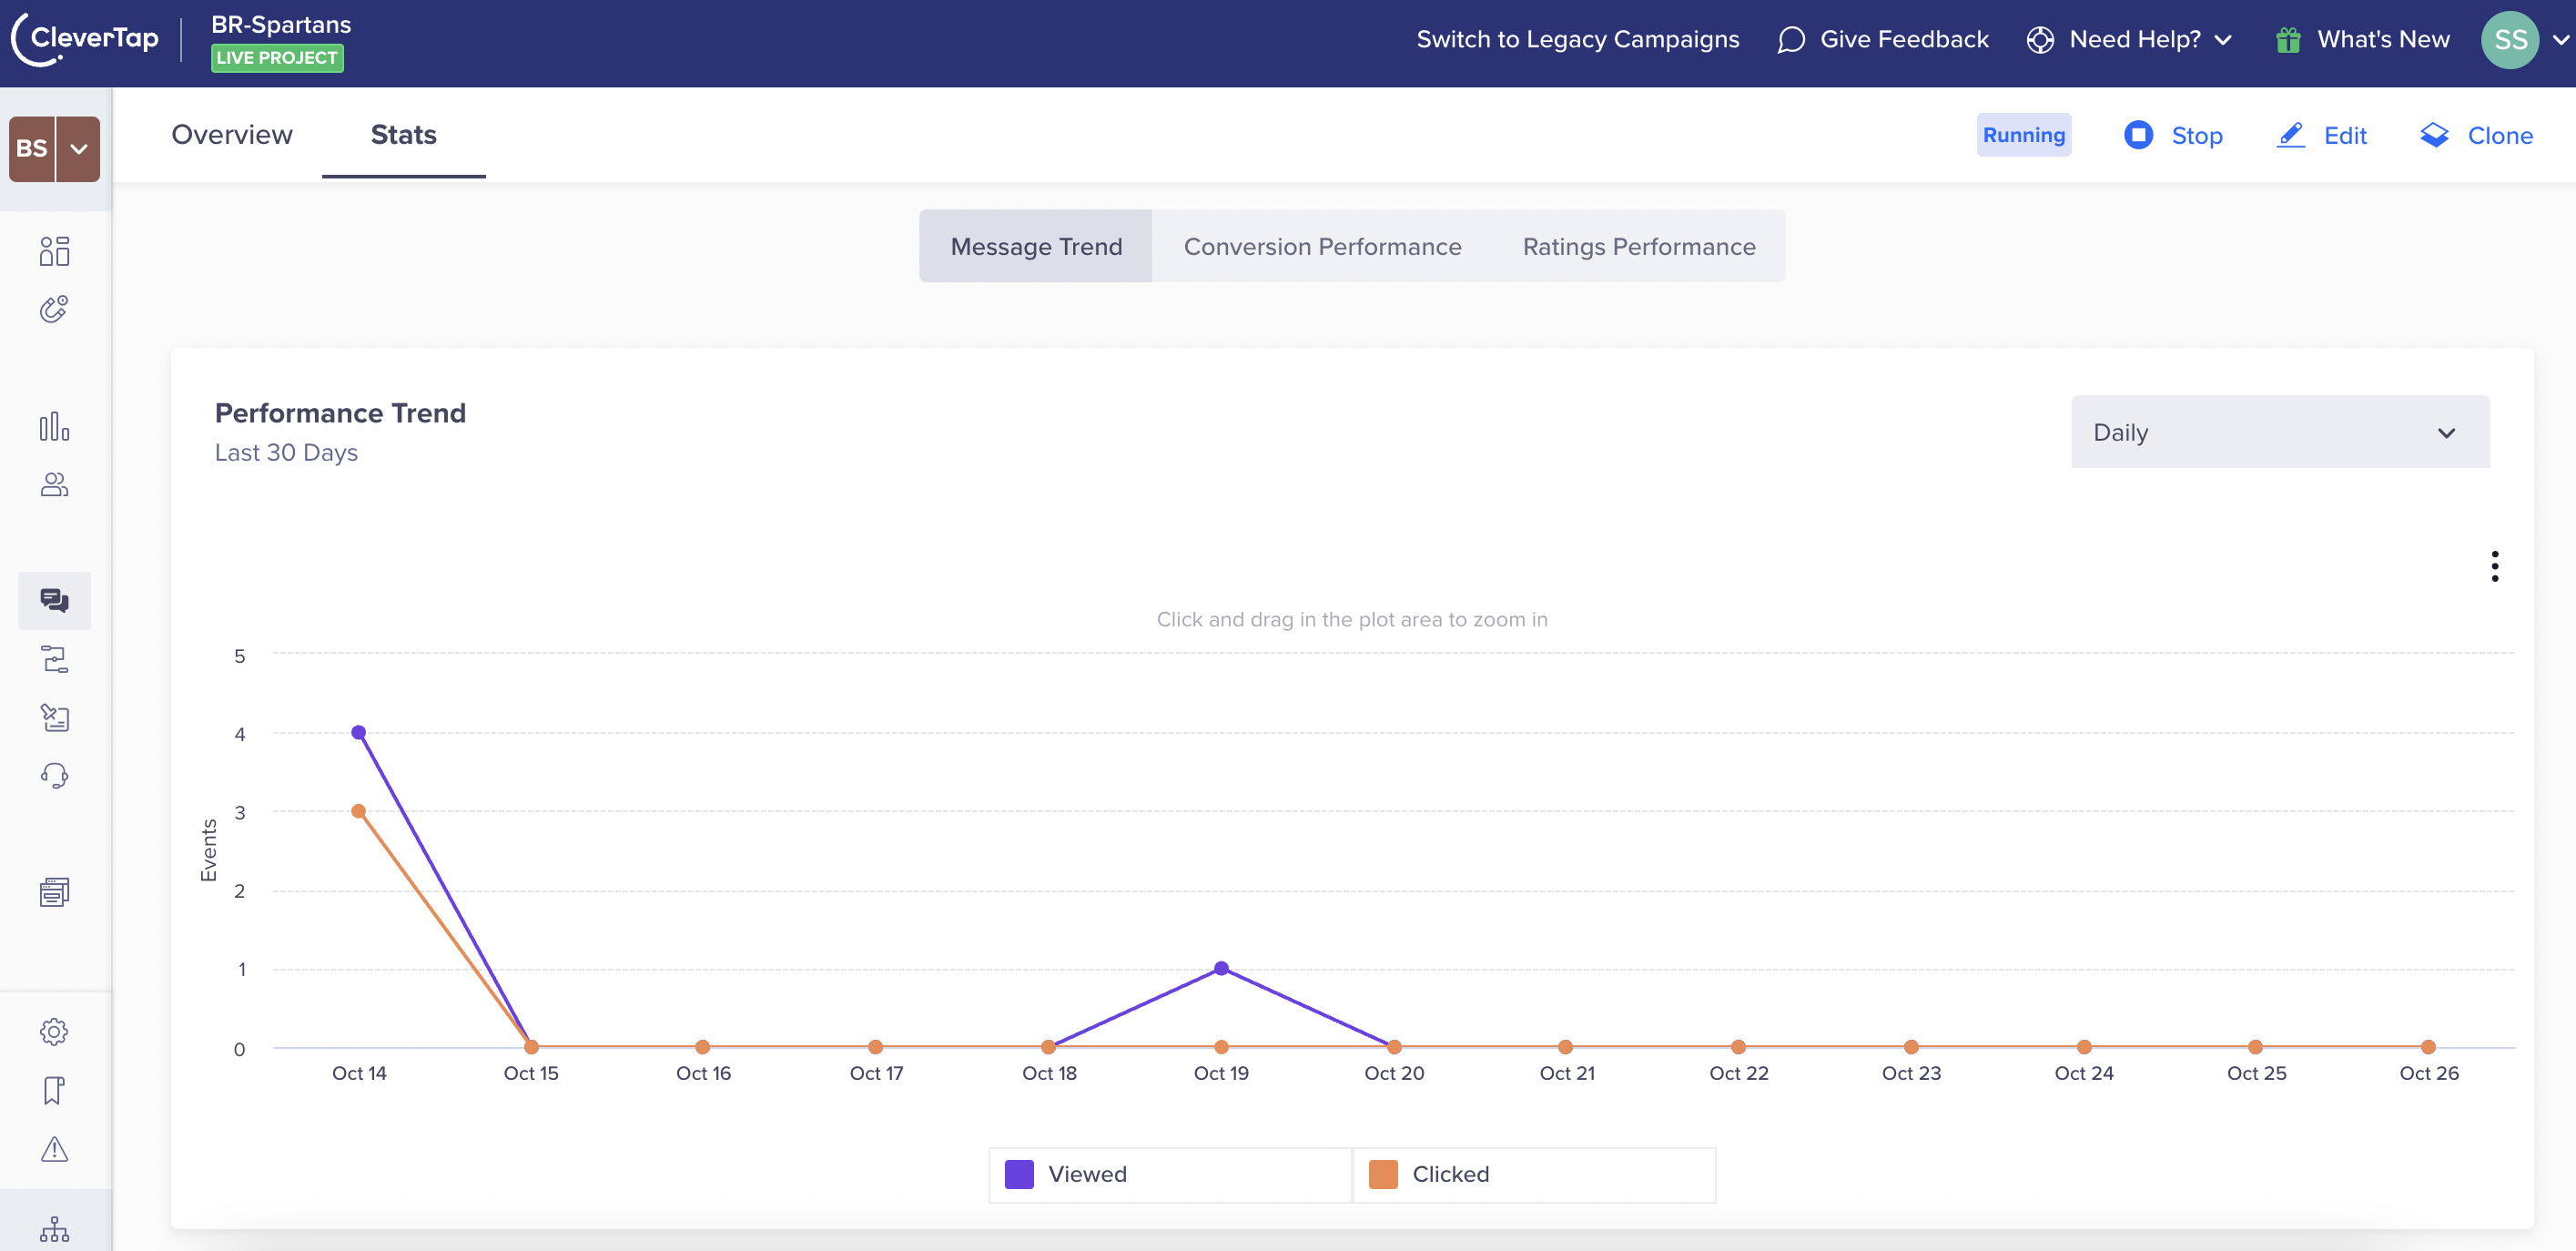Expand the Need Help chevron
The width and height of the screenshot is (2576, 1251).
tap(2223, 40)
